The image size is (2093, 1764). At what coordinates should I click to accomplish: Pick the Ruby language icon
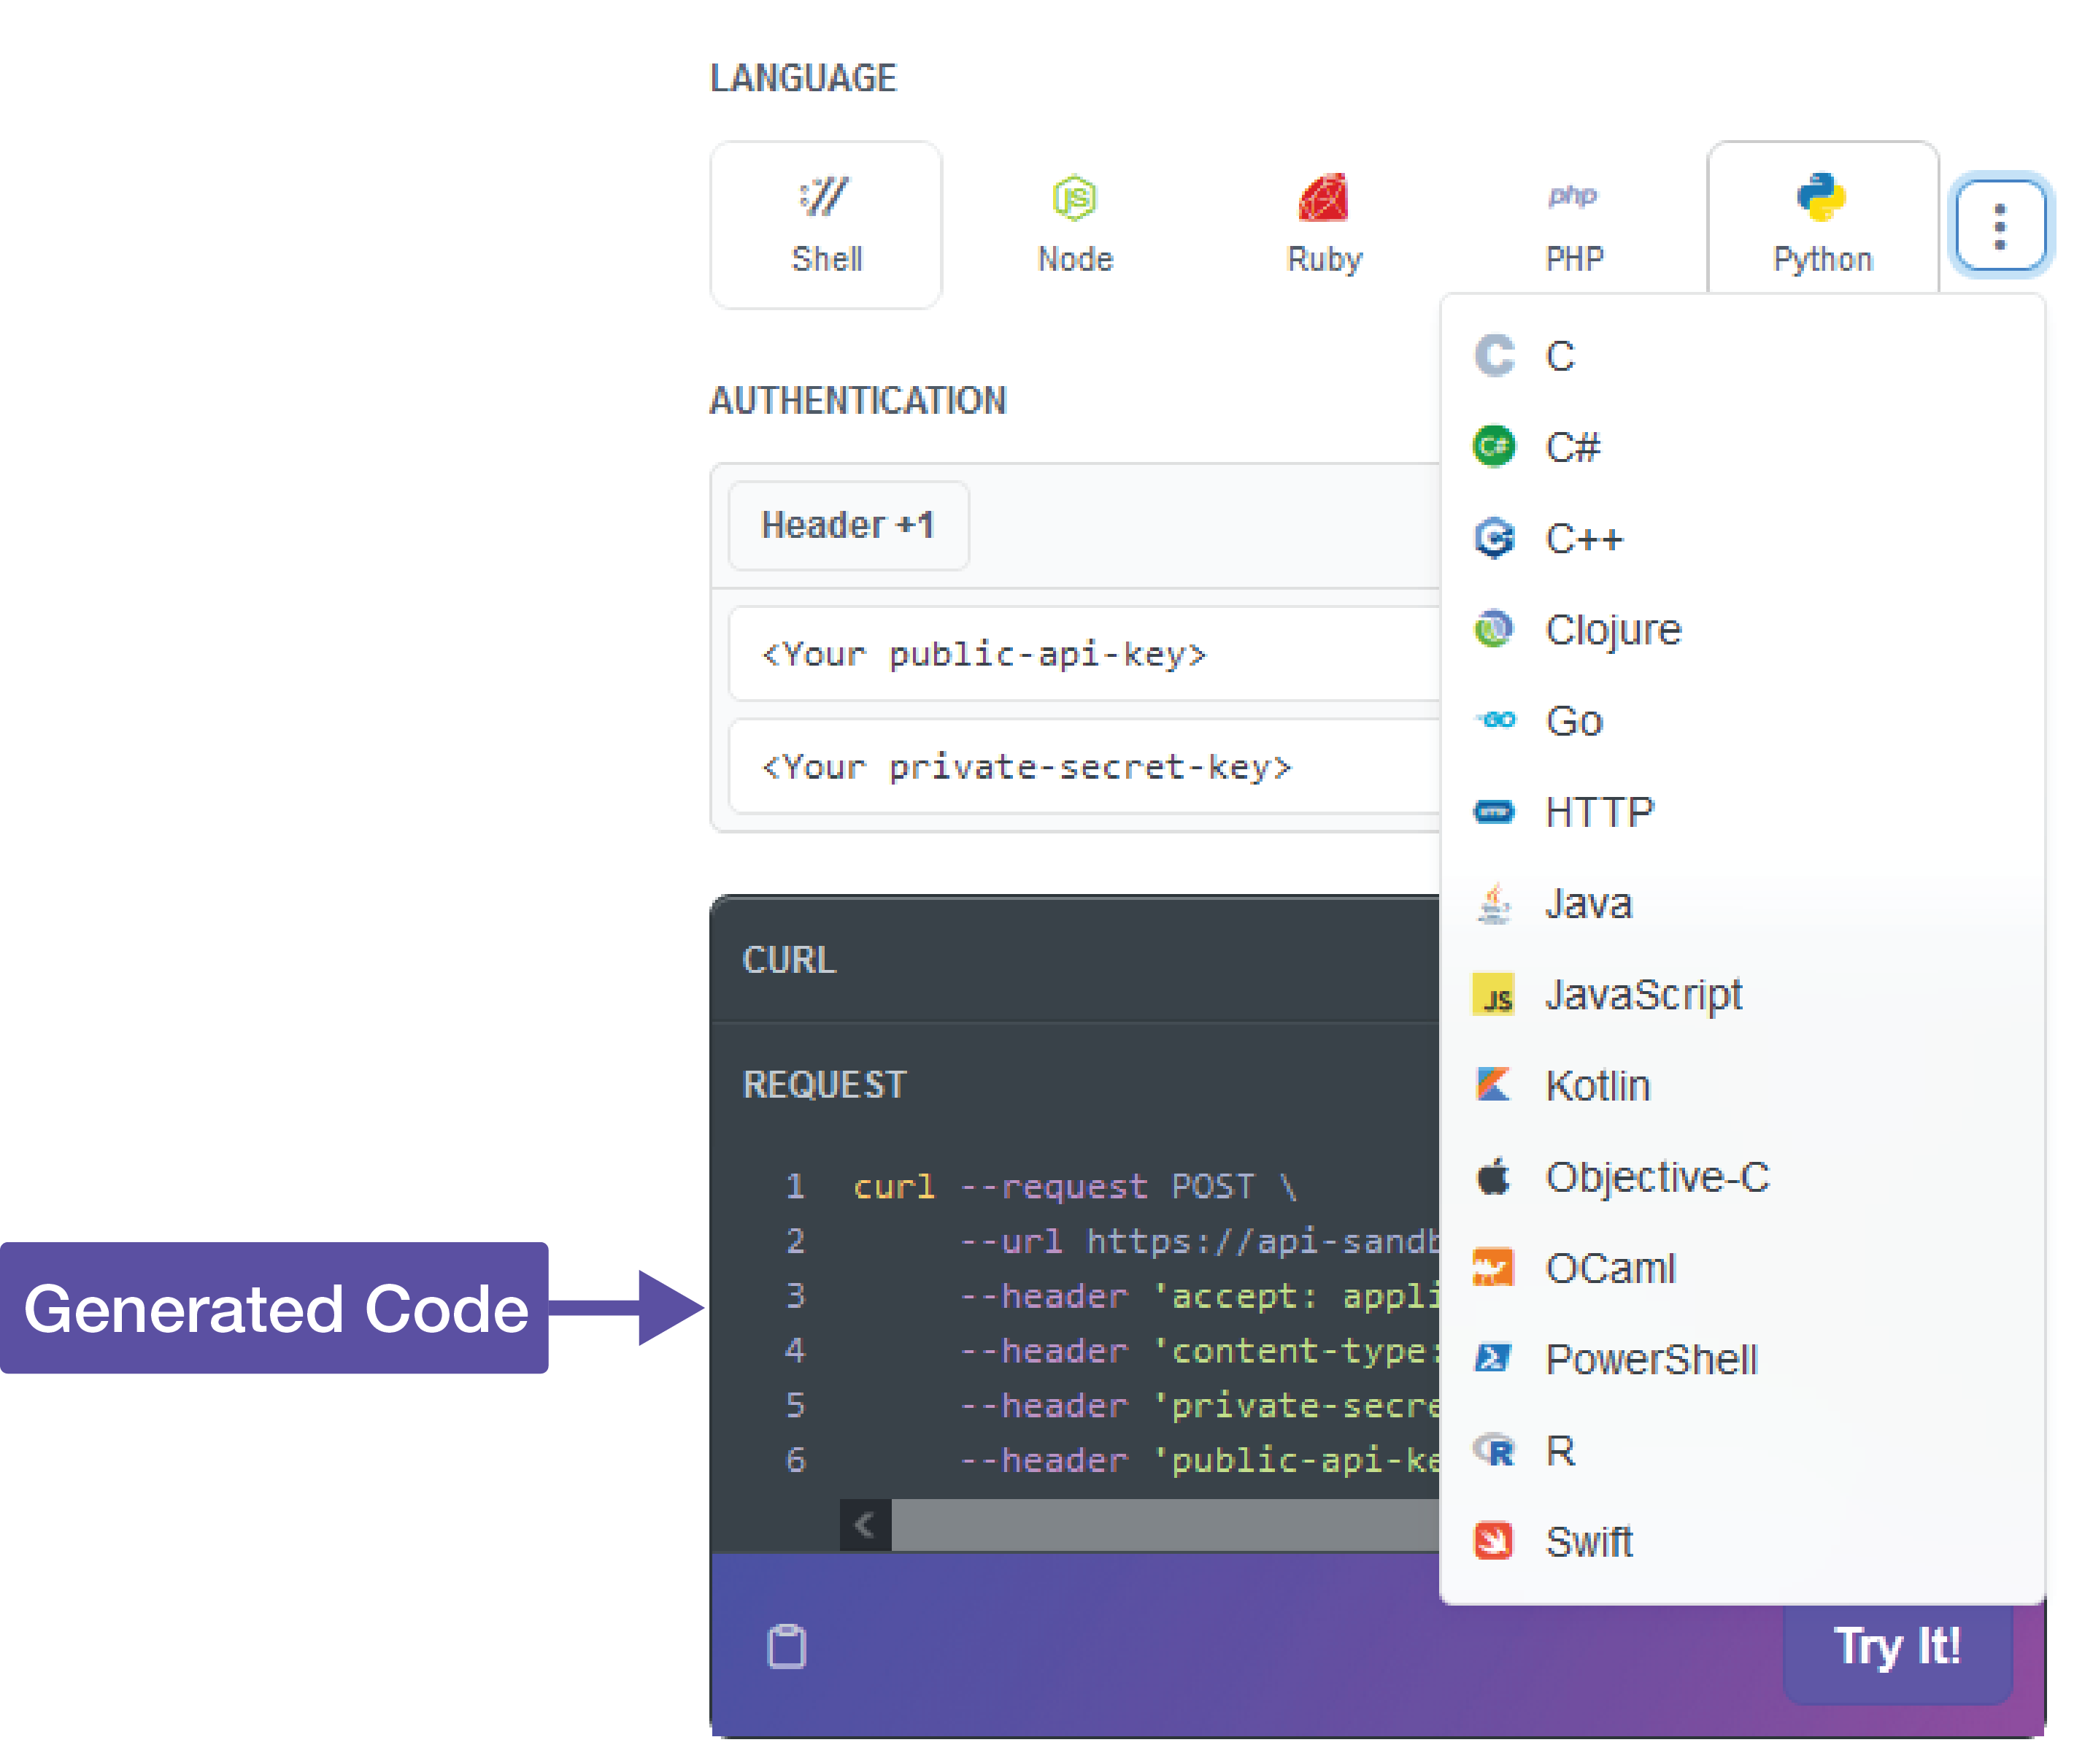tap(1324, 224)
